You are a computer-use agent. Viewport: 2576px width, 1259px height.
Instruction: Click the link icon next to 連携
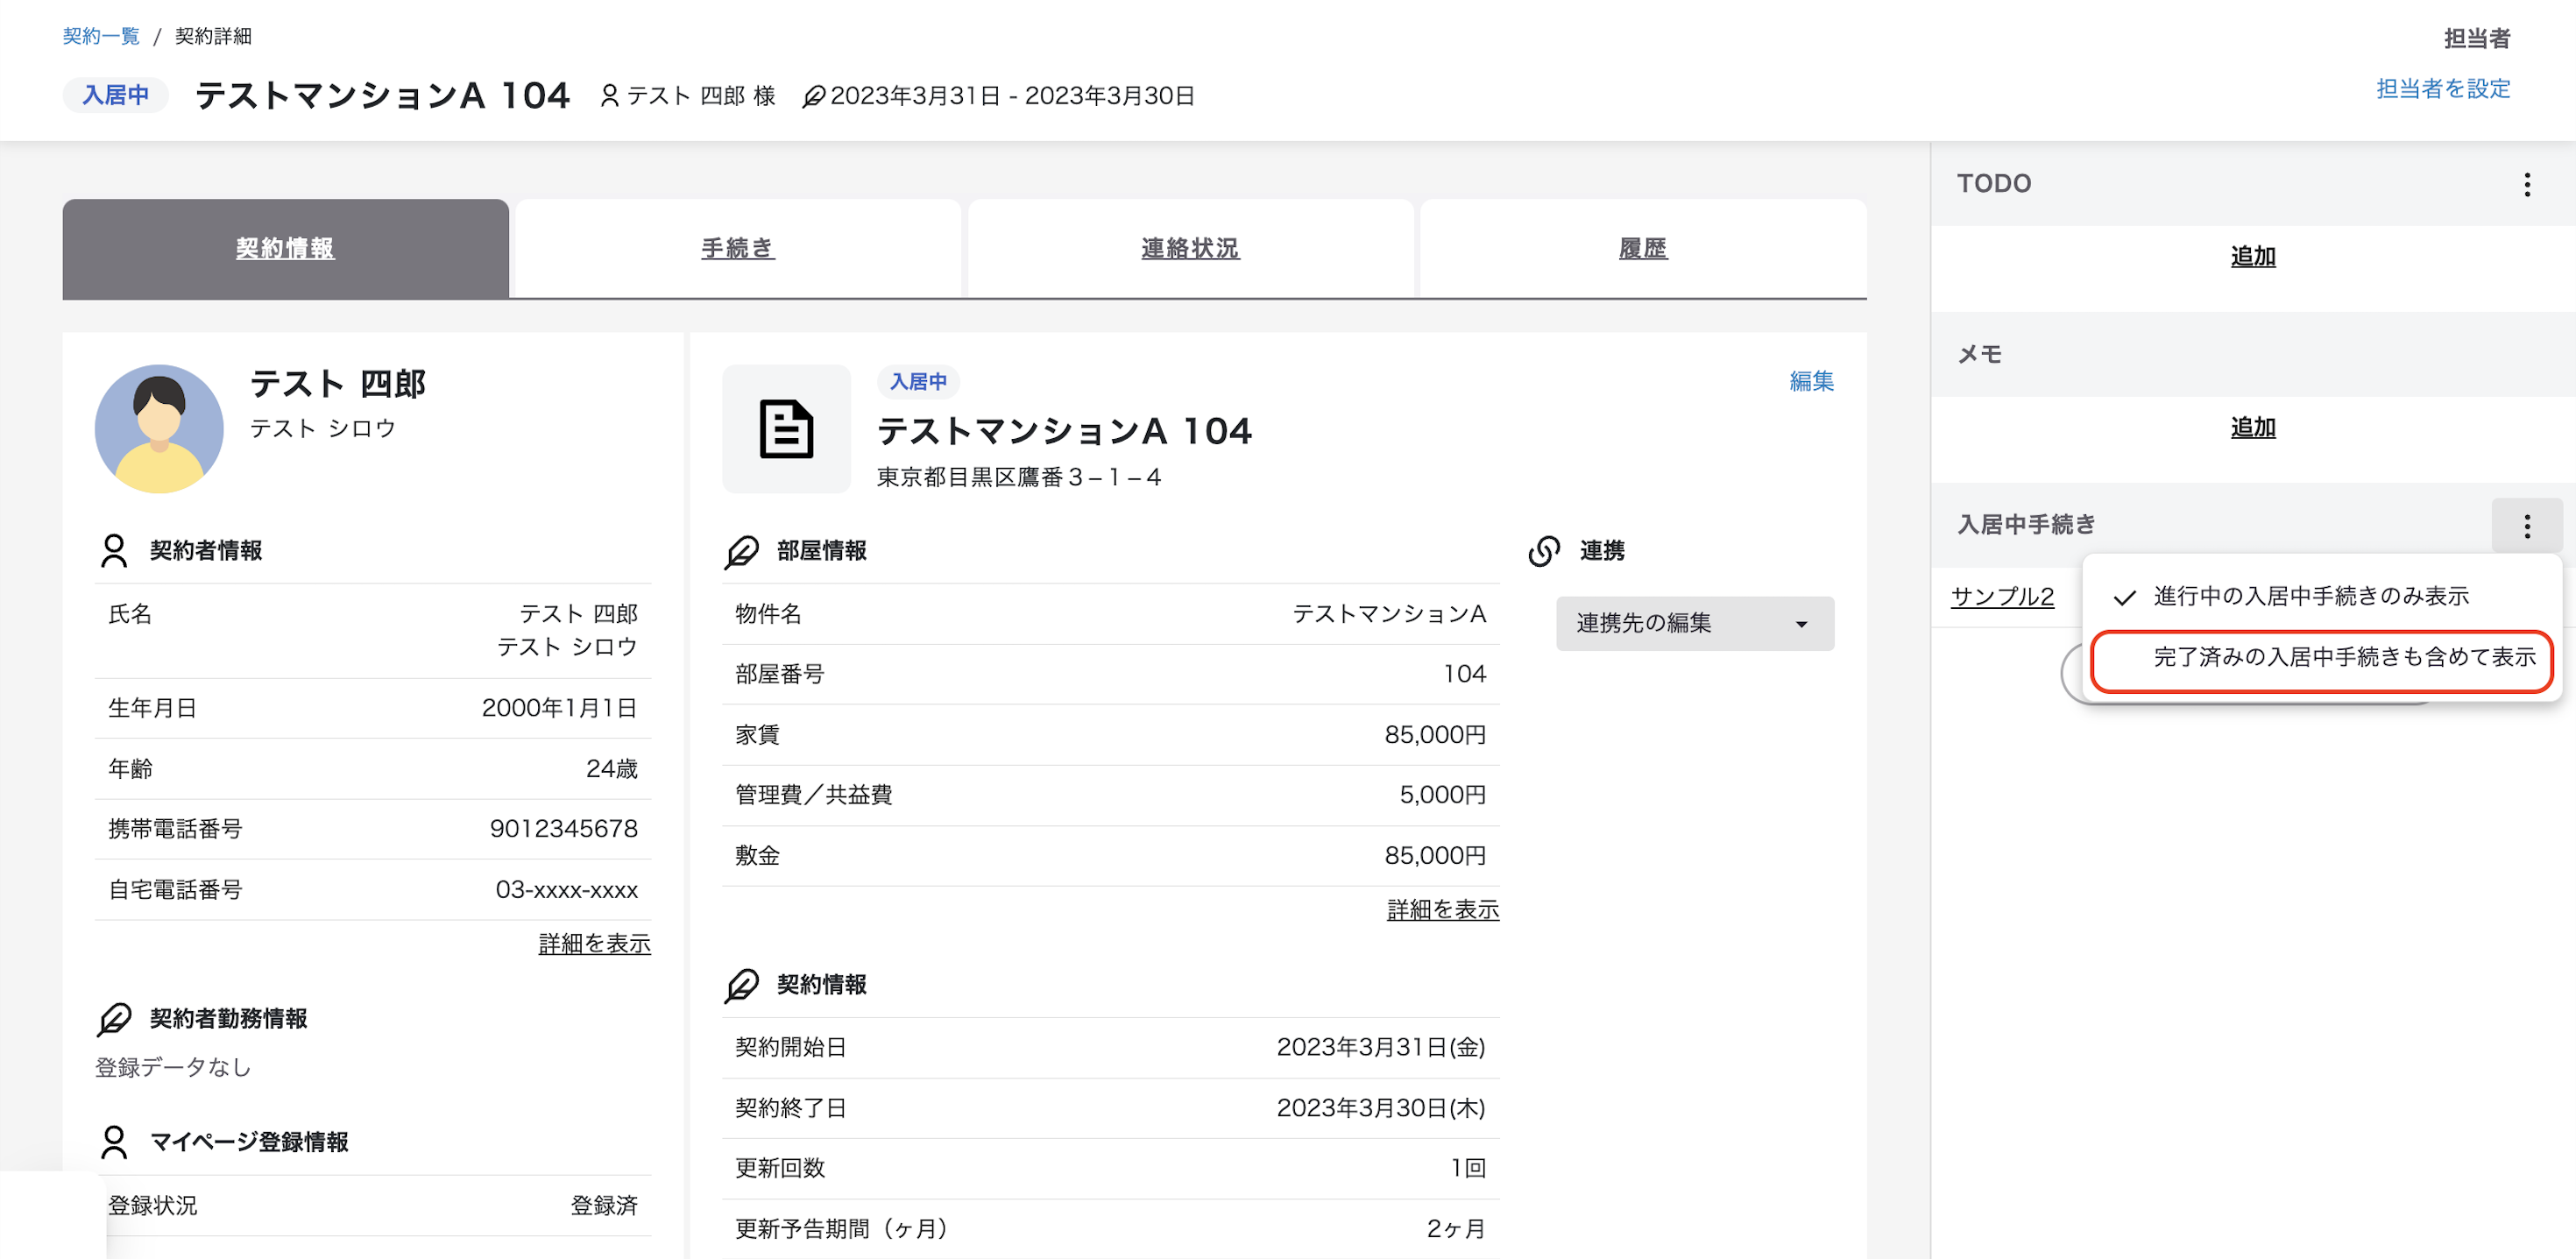click(x=1544, y=551)
